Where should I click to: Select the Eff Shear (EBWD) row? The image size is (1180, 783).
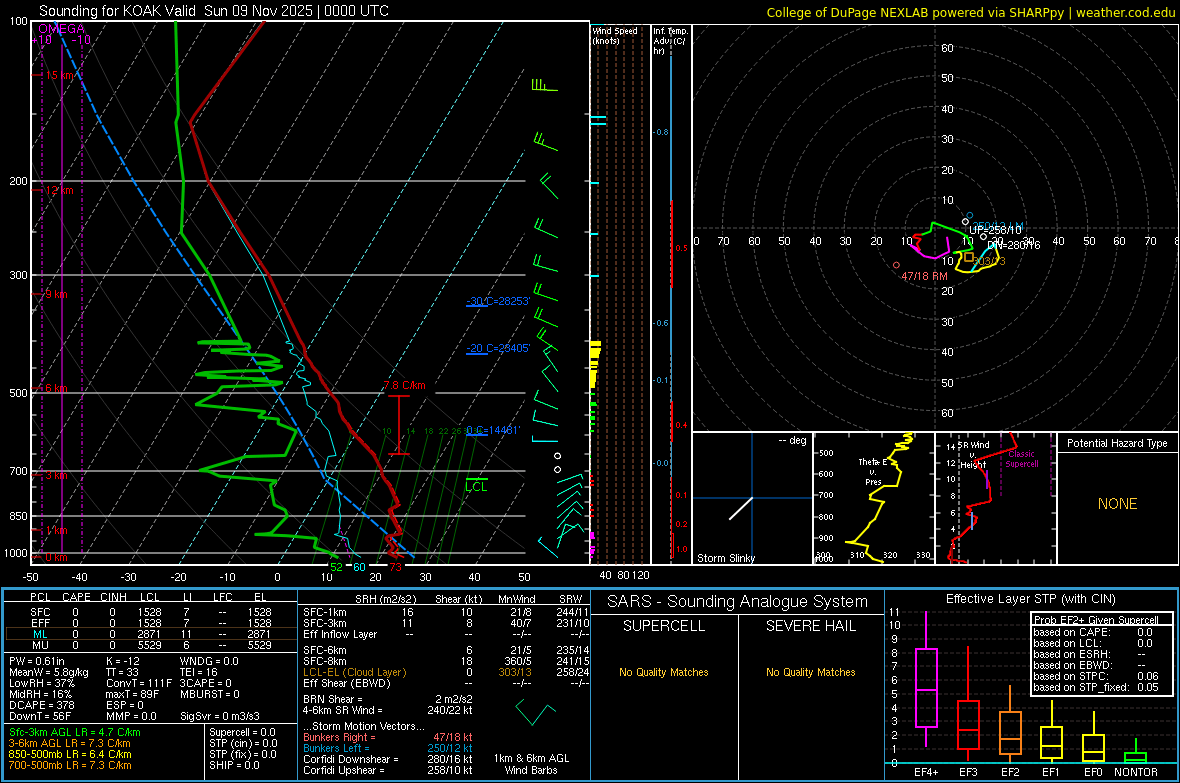click(x=446, y=683)
